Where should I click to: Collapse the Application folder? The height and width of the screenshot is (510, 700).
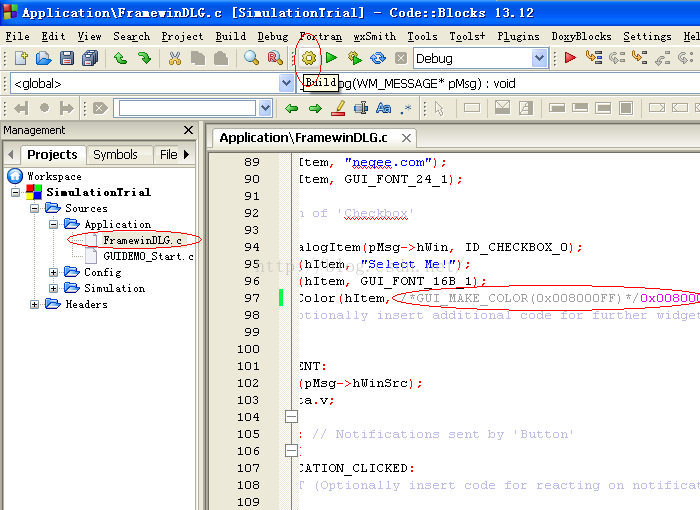click(54, 224)
